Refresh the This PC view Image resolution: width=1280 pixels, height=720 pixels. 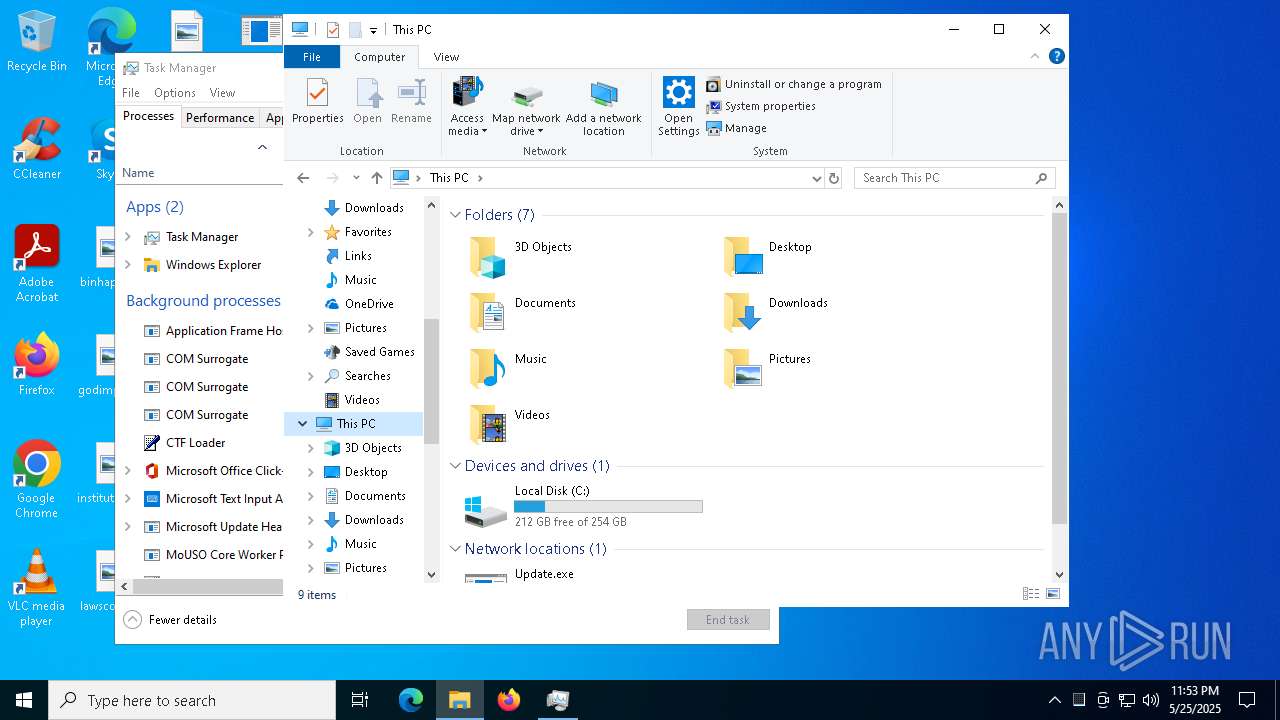point(834,178)
